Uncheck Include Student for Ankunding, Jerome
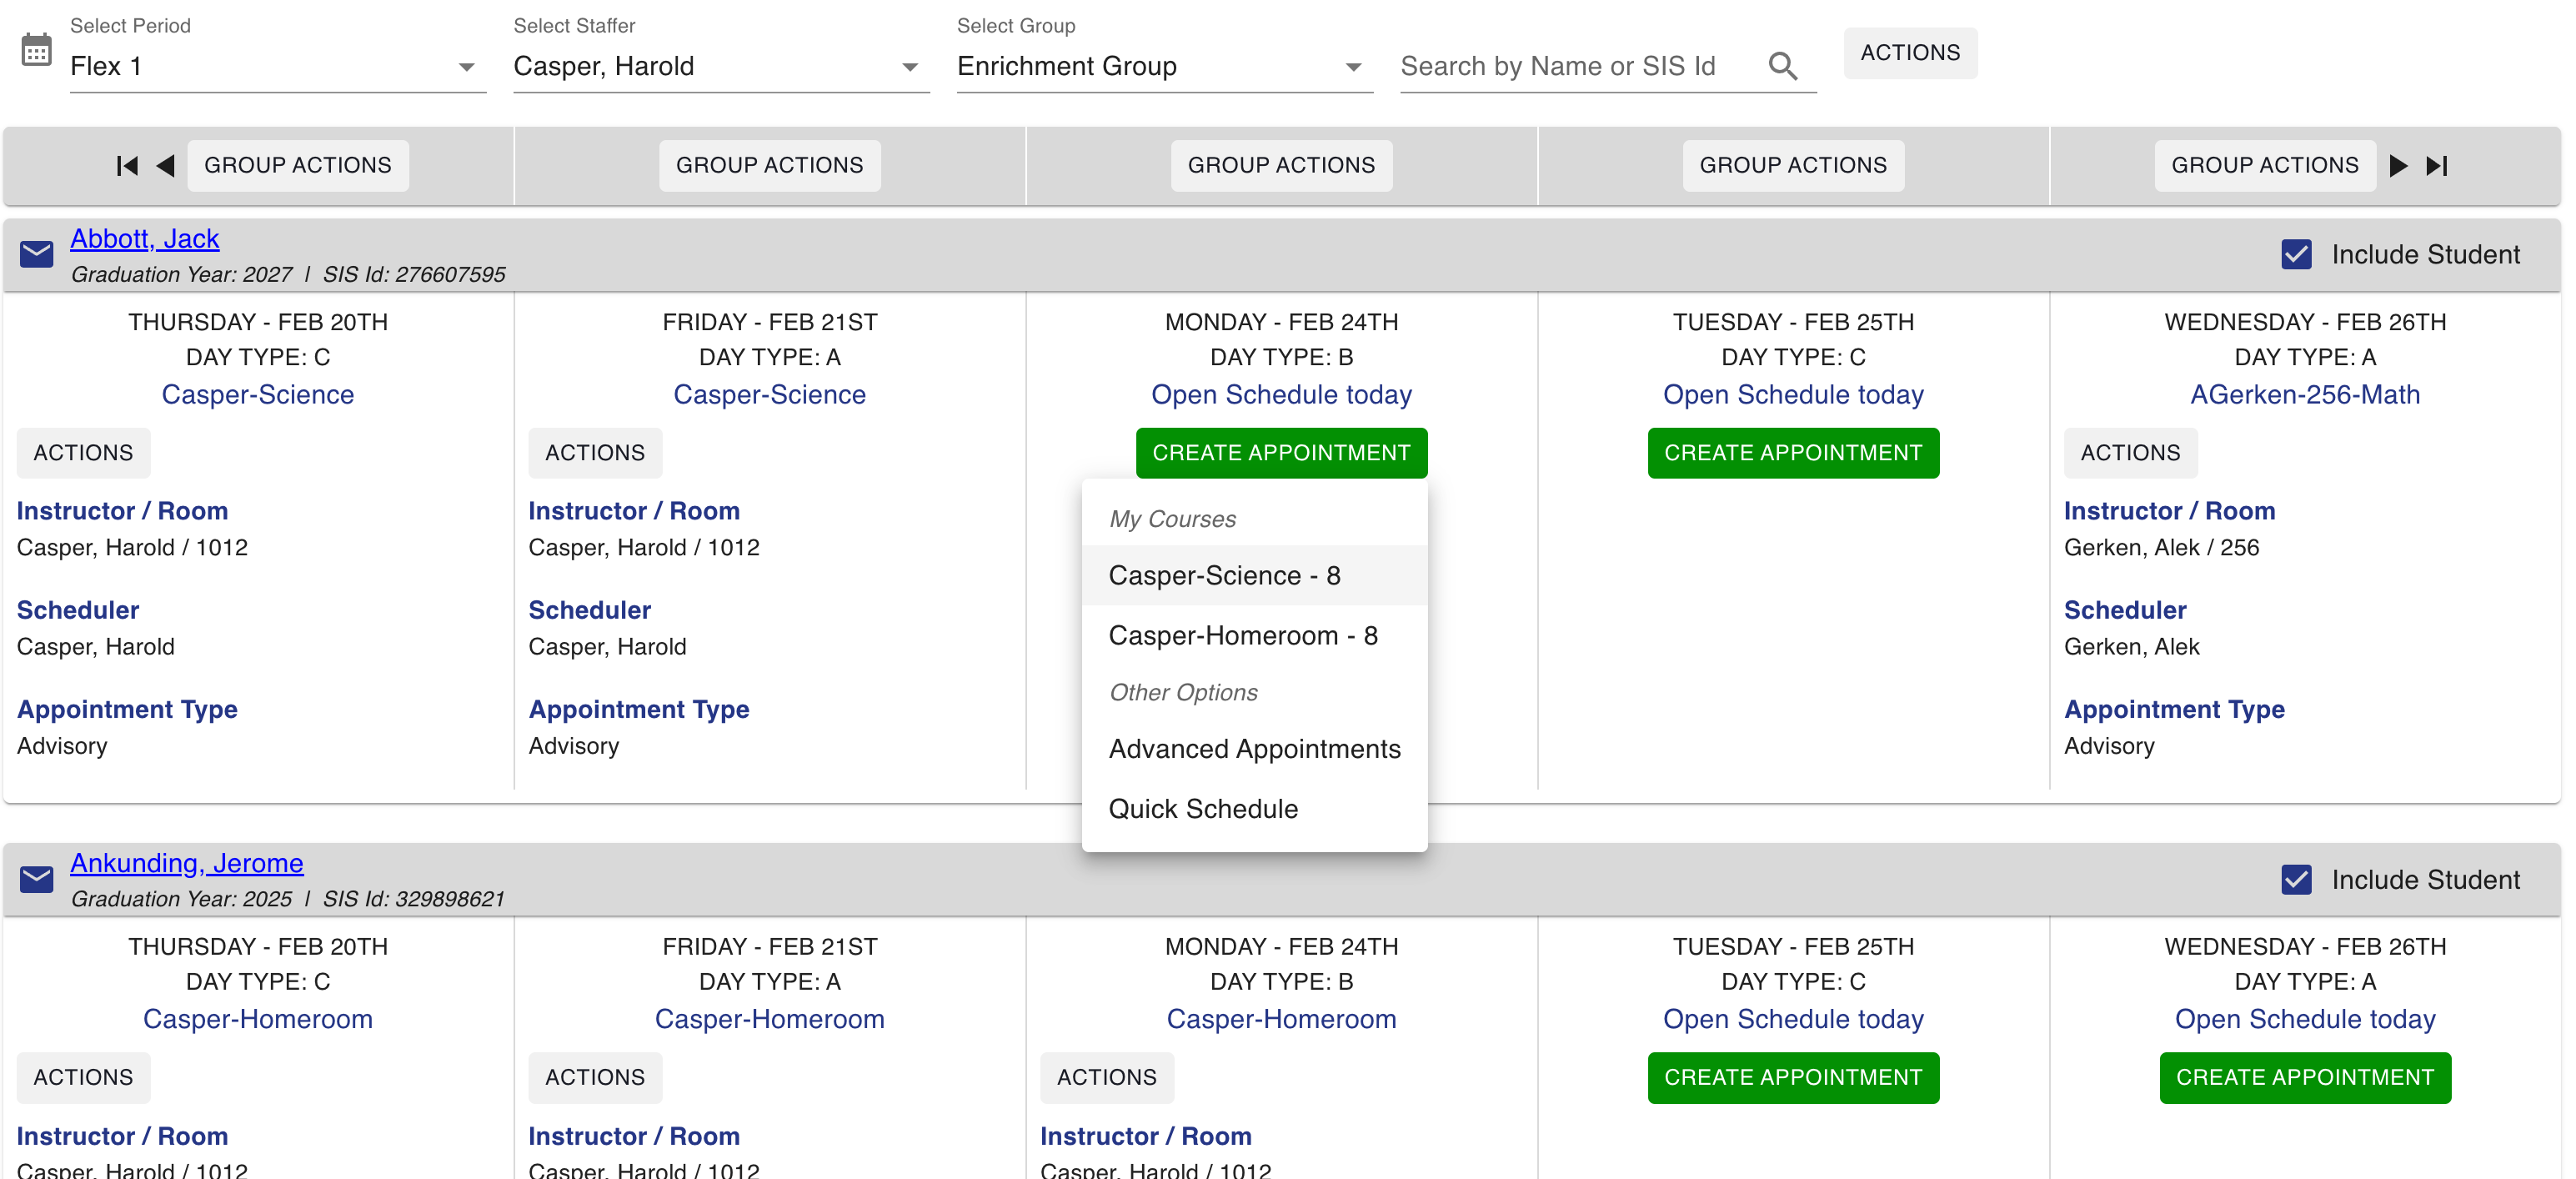The height and width of the screenshot is (1179, 2576). tap(2296, 879)
